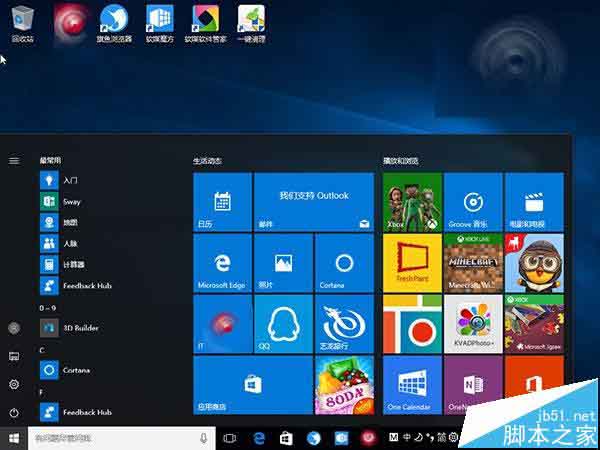Open the IME settings gear in tray
600x450 pixels.
[x=453, y=437]
